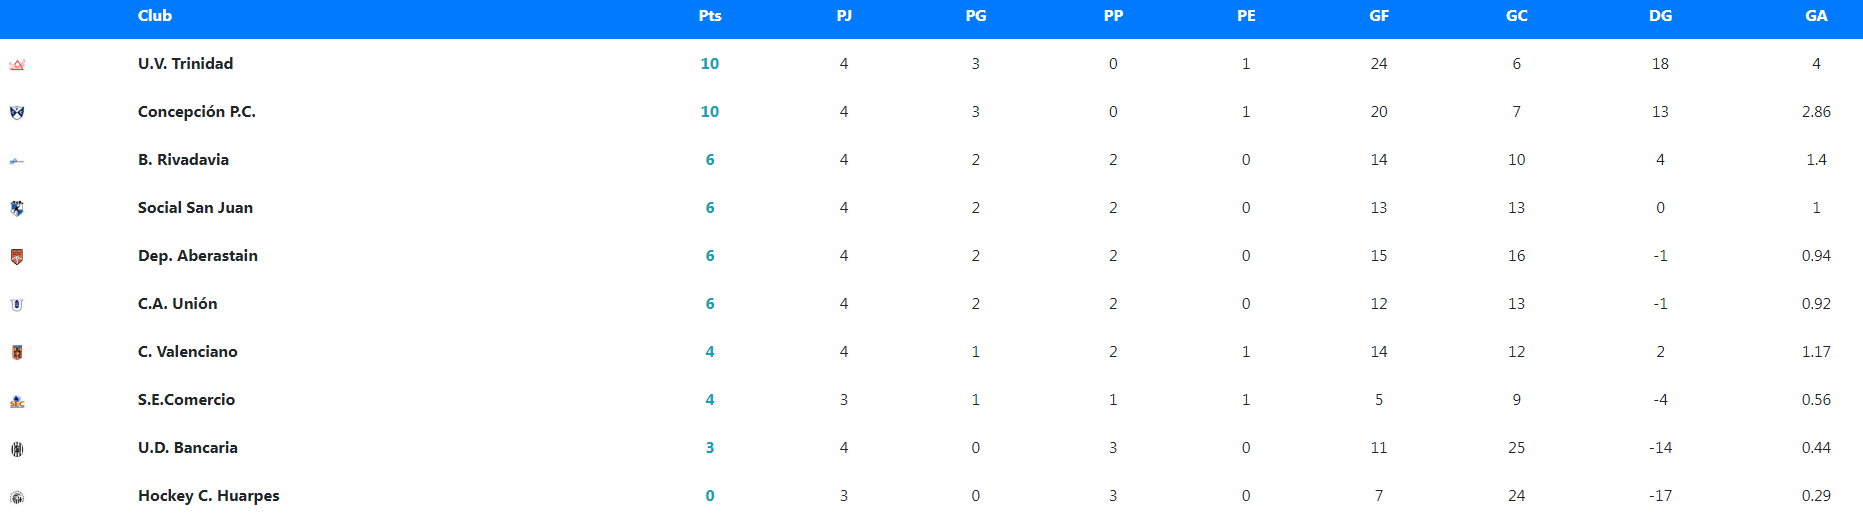Click the GF column header
The height and width of the screenshot is (518, 1863).
tap(1379, 16)
